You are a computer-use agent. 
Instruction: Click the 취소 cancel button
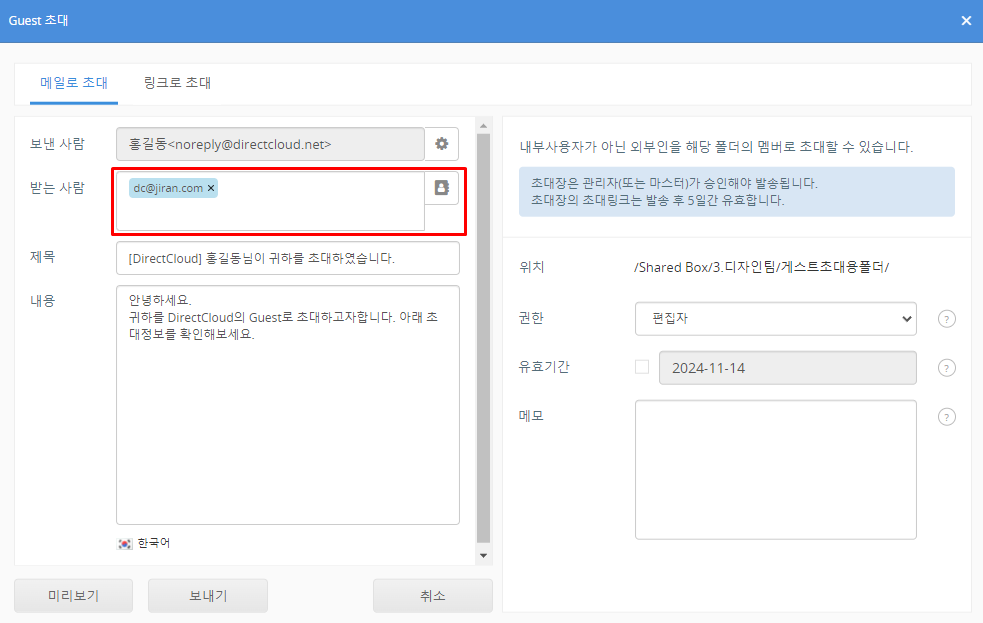pos(432,596)
